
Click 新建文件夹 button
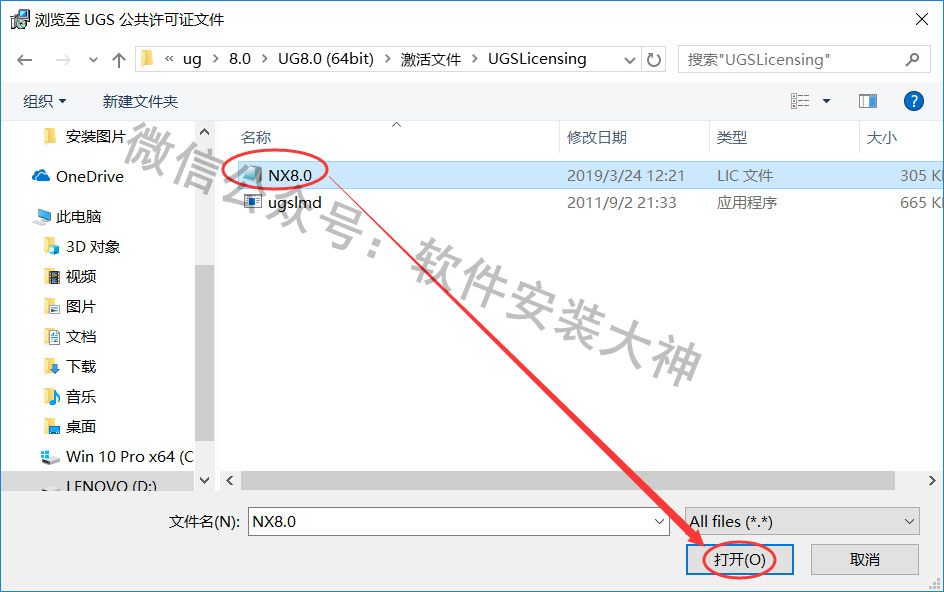(140, 101)
